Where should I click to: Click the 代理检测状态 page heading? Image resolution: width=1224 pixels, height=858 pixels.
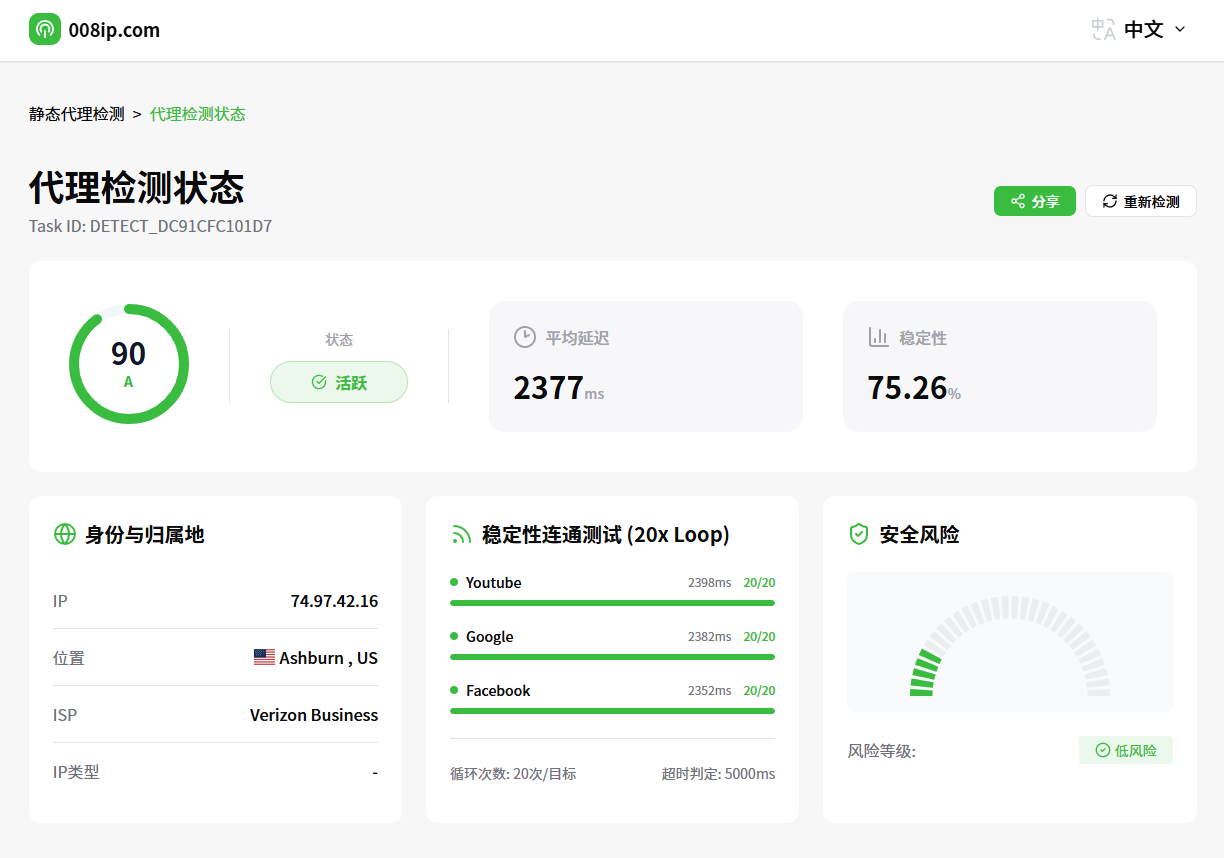pyautogui.click(x=136, y=188)
